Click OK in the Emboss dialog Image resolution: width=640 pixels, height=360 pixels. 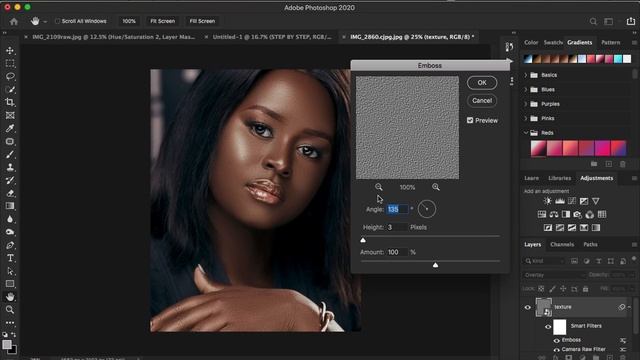pyautogui.click(x=482, y=83)
